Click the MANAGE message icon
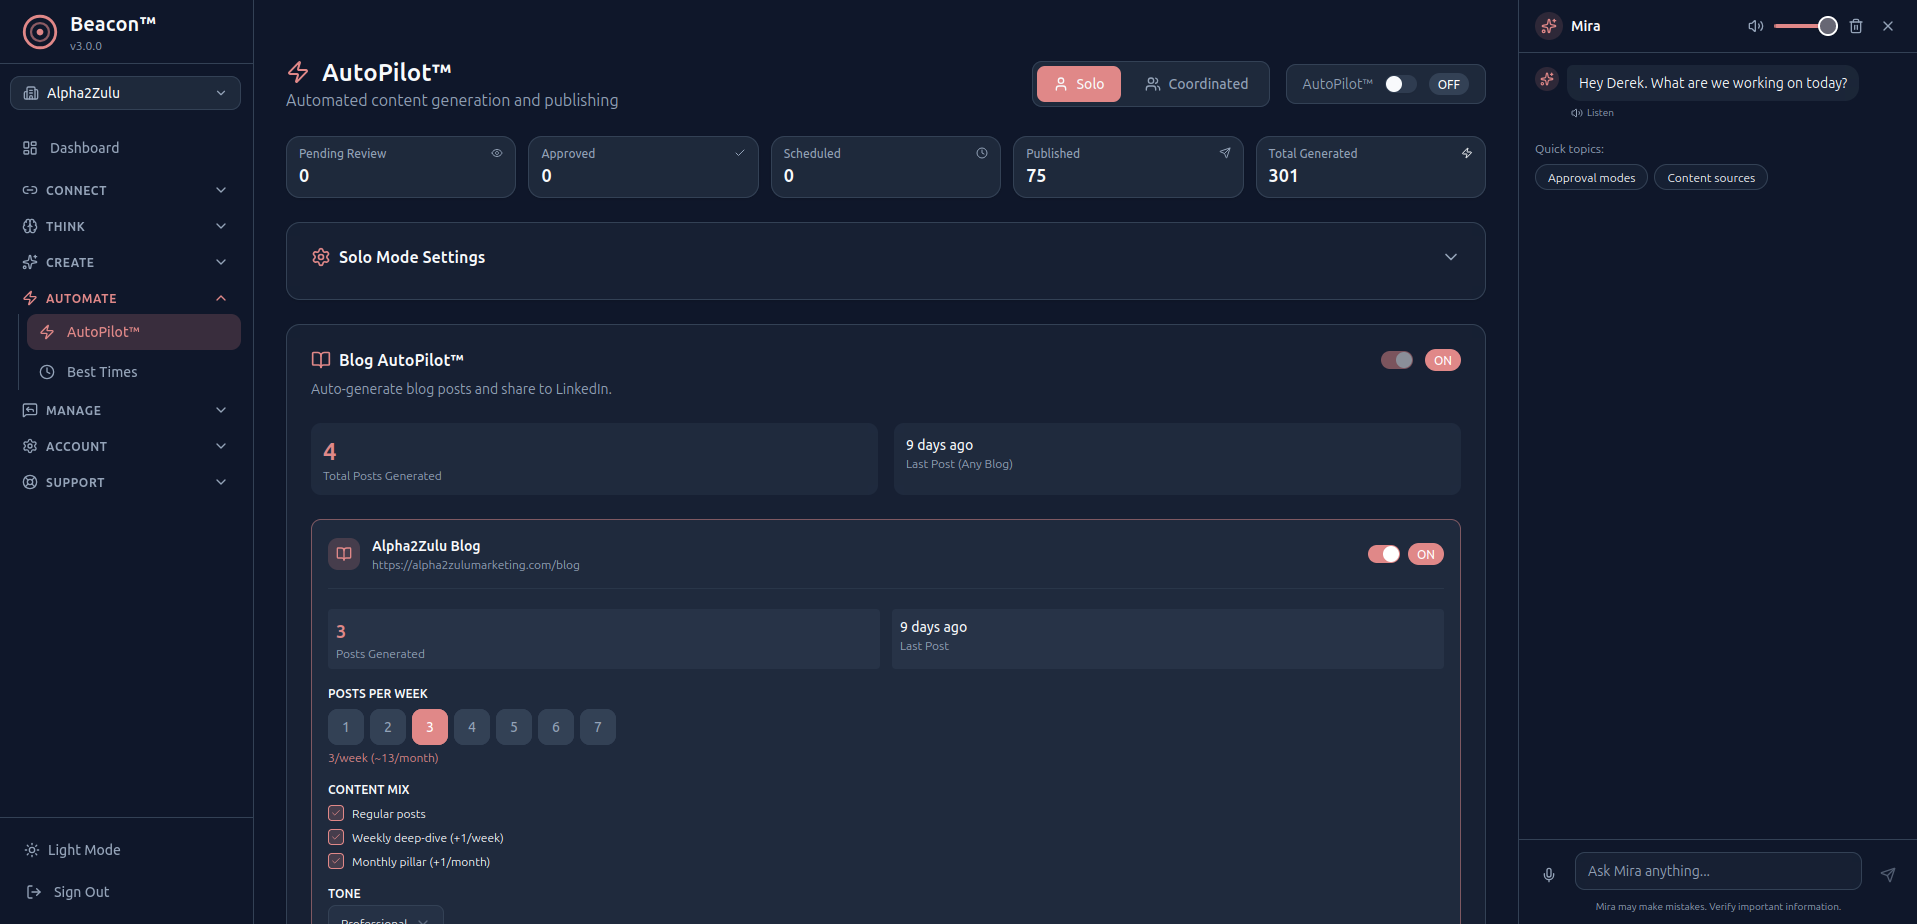 pos(30,410)
